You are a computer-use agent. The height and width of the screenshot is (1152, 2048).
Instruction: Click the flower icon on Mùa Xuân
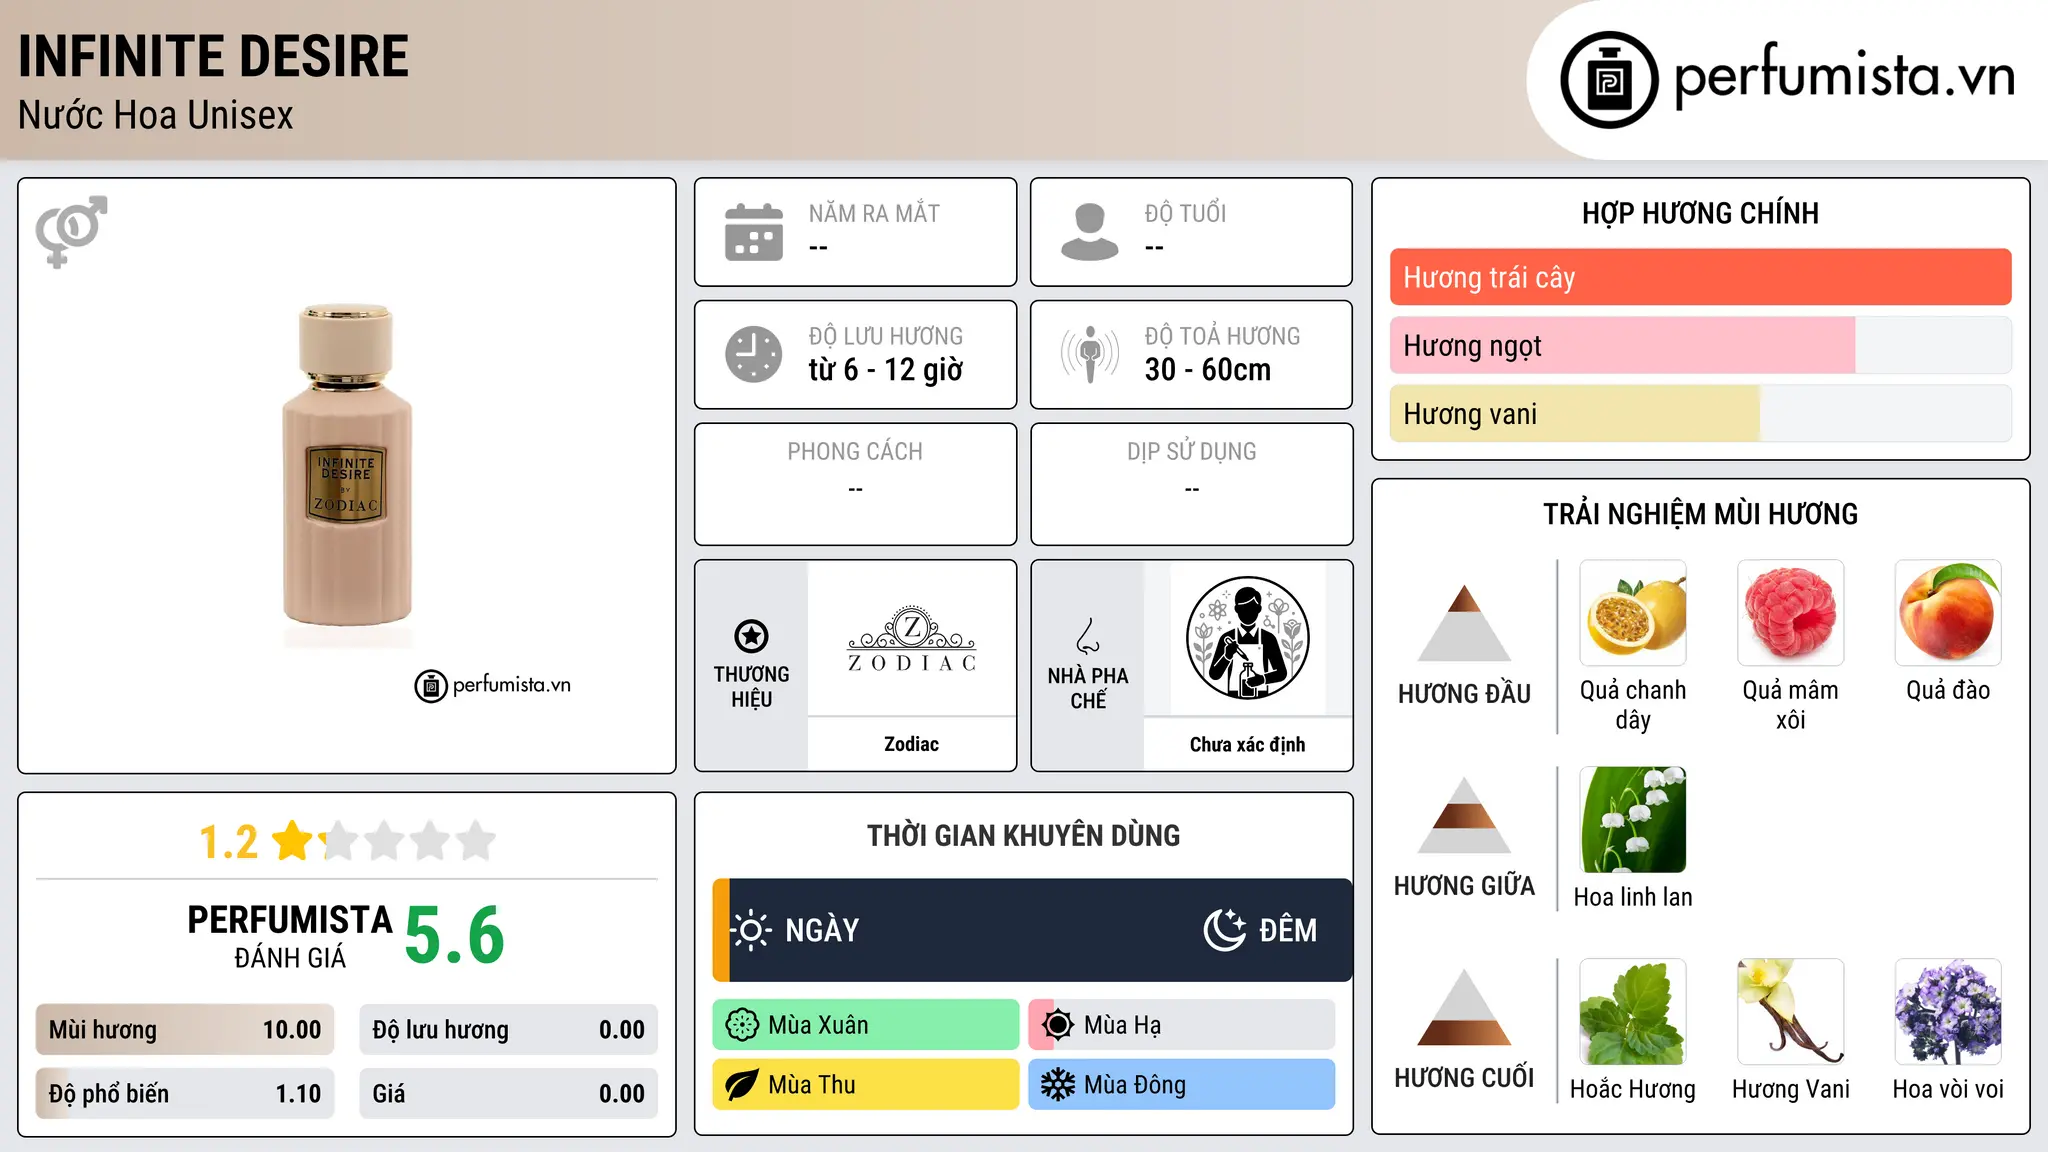point(742,1025)
